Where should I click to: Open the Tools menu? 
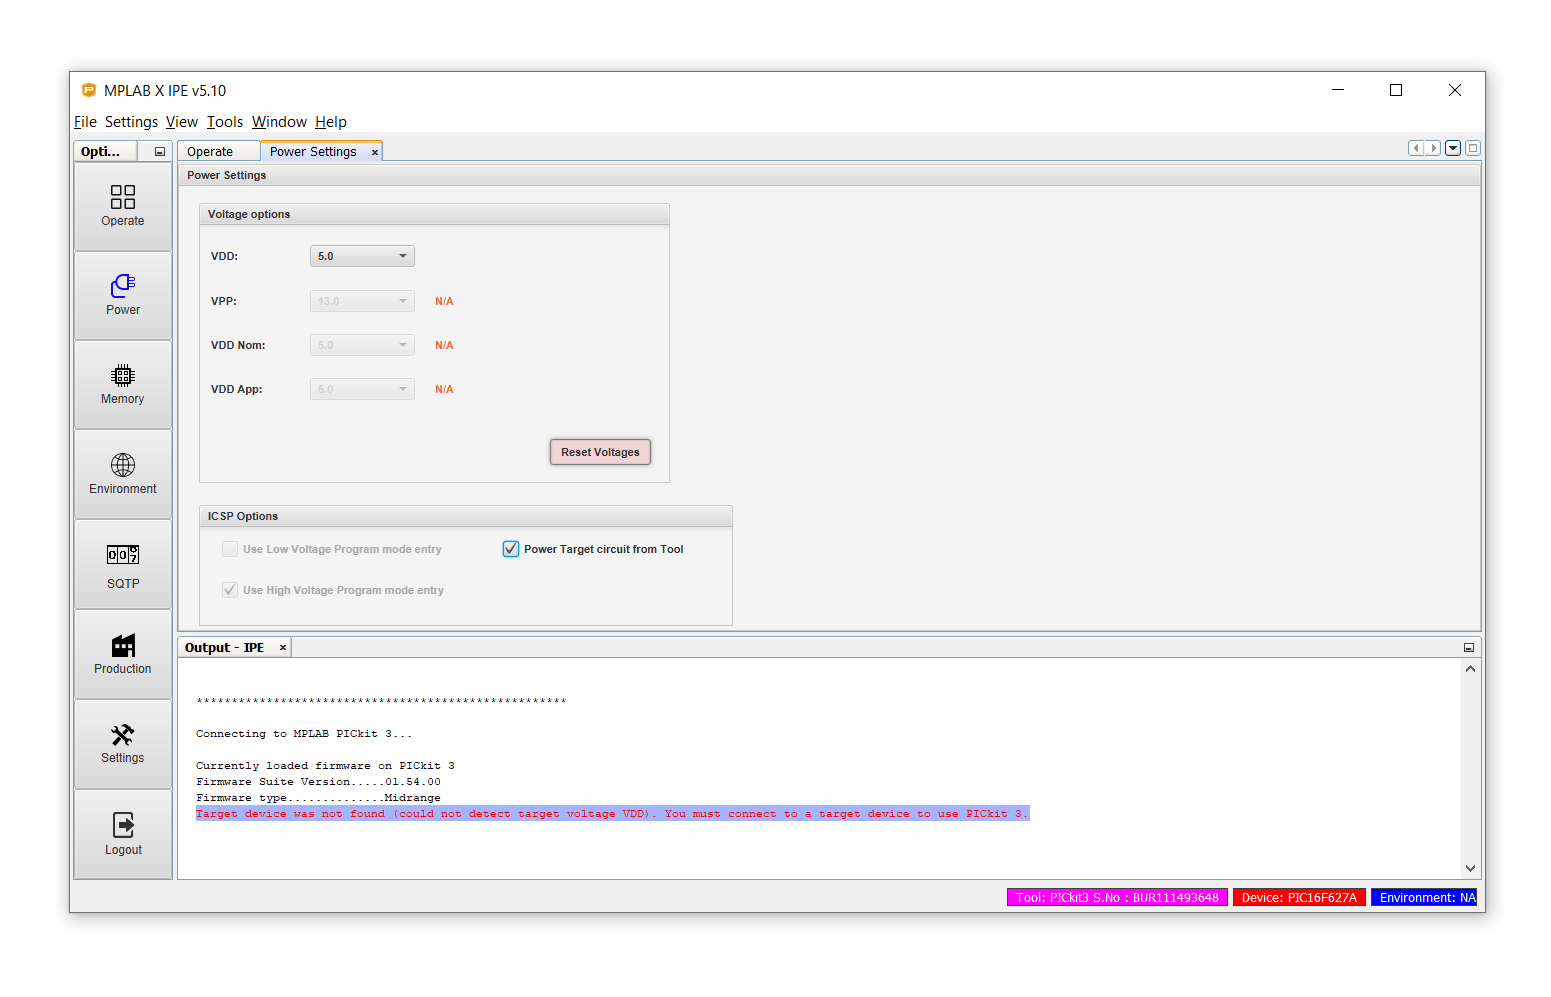click(225, 122)
